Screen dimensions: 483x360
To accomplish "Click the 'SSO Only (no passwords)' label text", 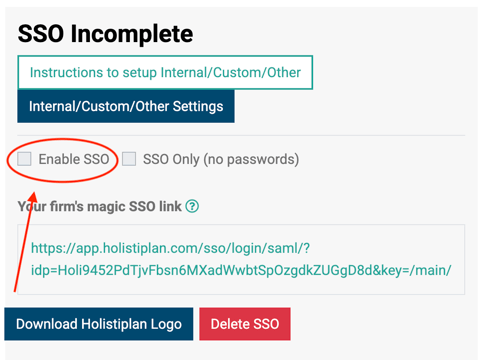I will [221, 159].
